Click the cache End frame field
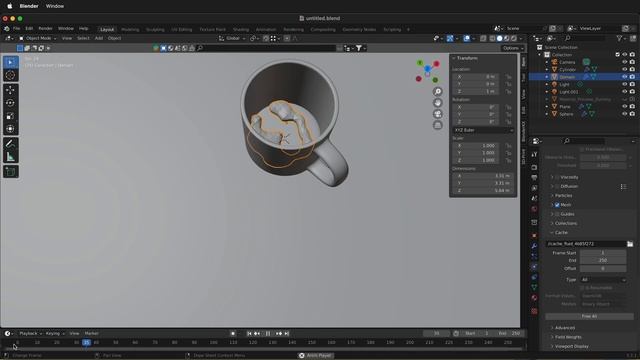The height and width of the screenshot is (360, 640). point(603,260)
